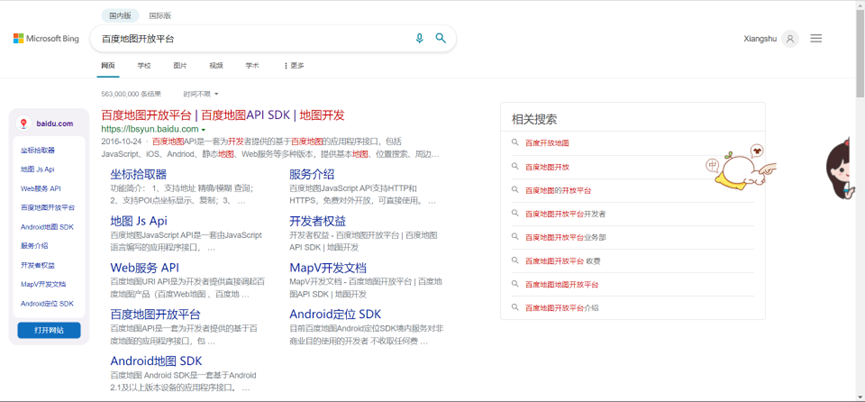865x402 pixels.
Task: Open sidebar link 坐标拾取器
Action: point(38,150)
